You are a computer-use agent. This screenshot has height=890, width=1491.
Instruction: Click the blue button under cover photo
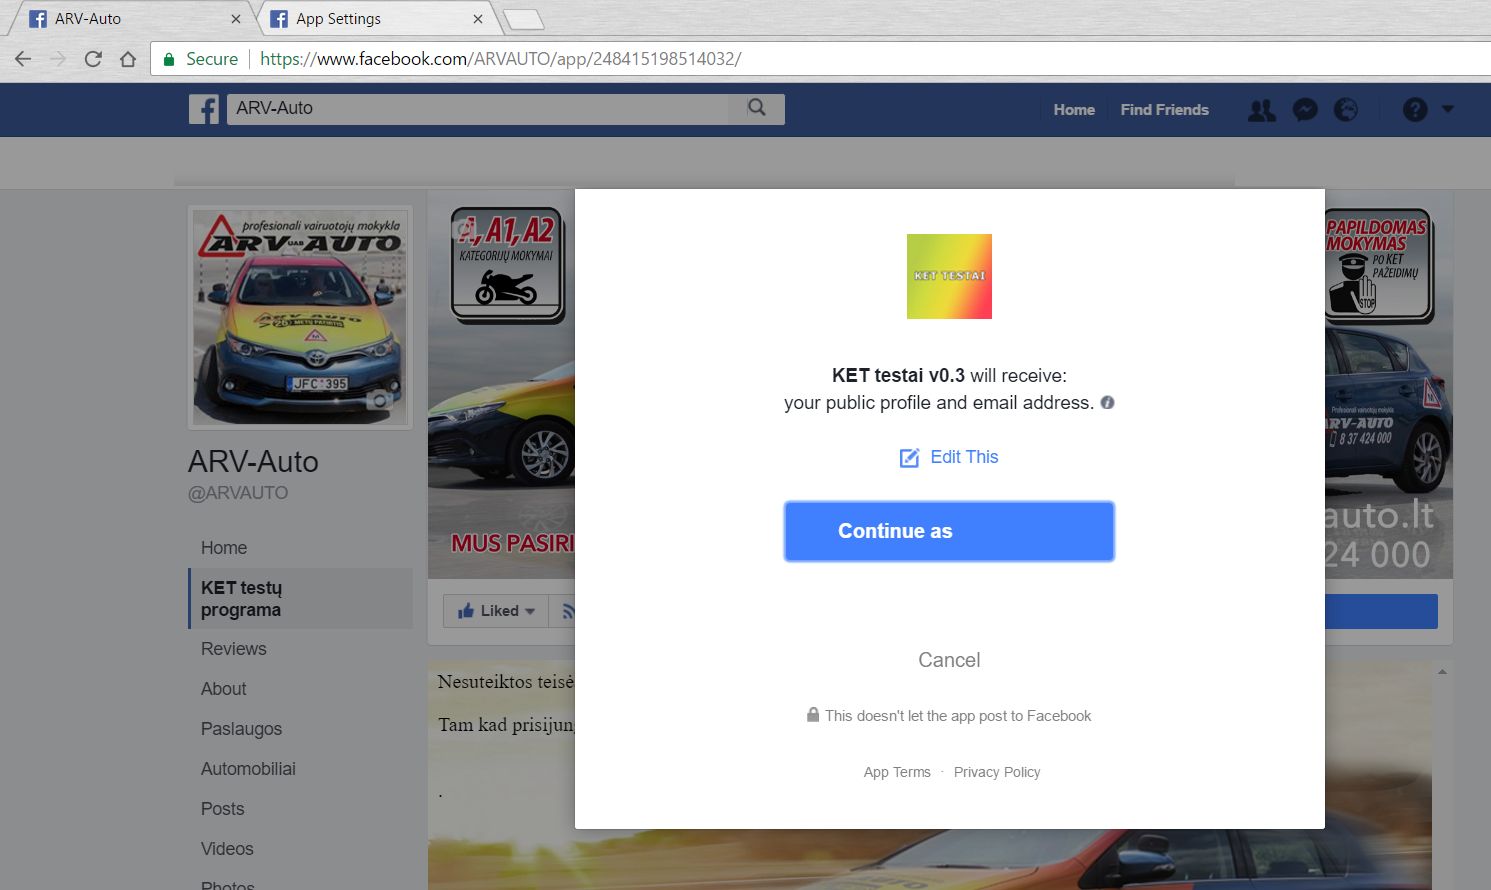tap(1381, 611)
